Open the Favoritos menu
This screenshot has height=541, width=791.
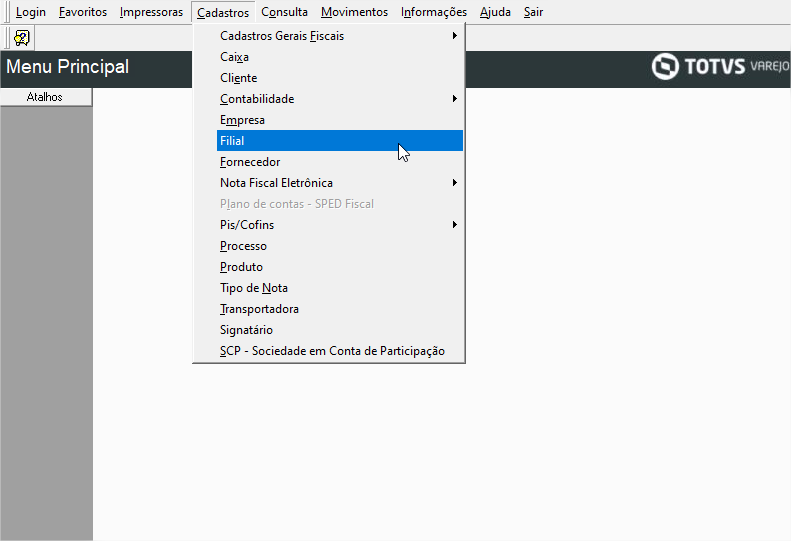point(83,12)
